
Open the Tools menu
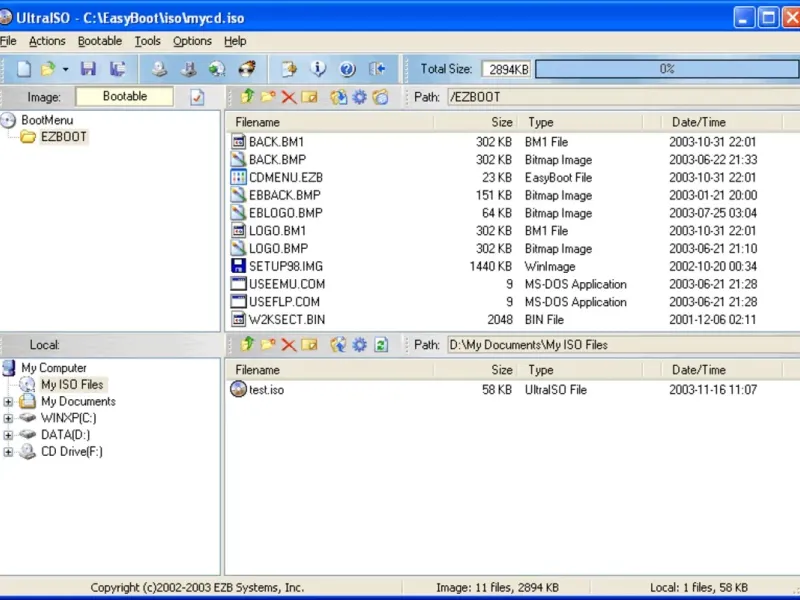point(147,41)
